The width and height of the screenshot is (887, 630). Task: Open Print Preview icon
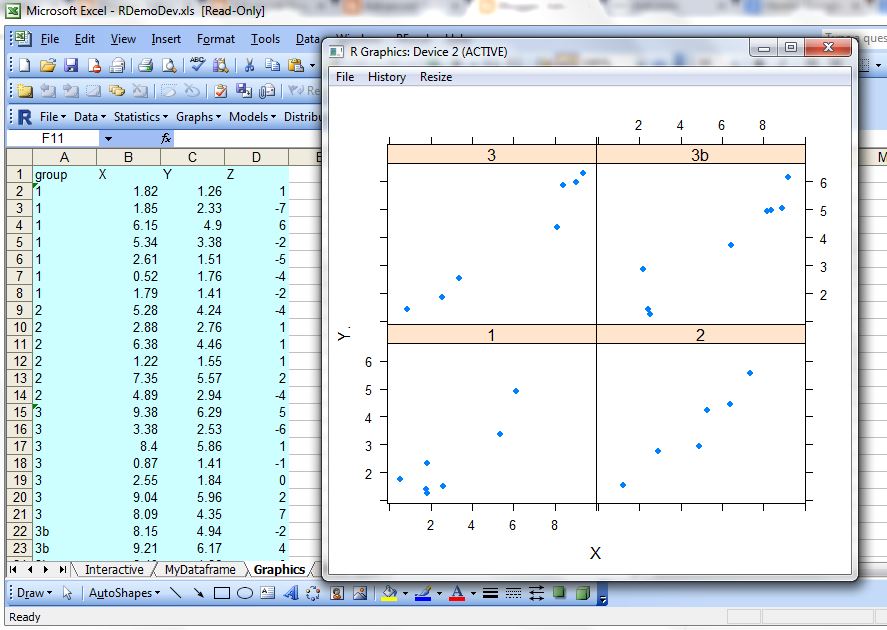[x=169, y=65]
